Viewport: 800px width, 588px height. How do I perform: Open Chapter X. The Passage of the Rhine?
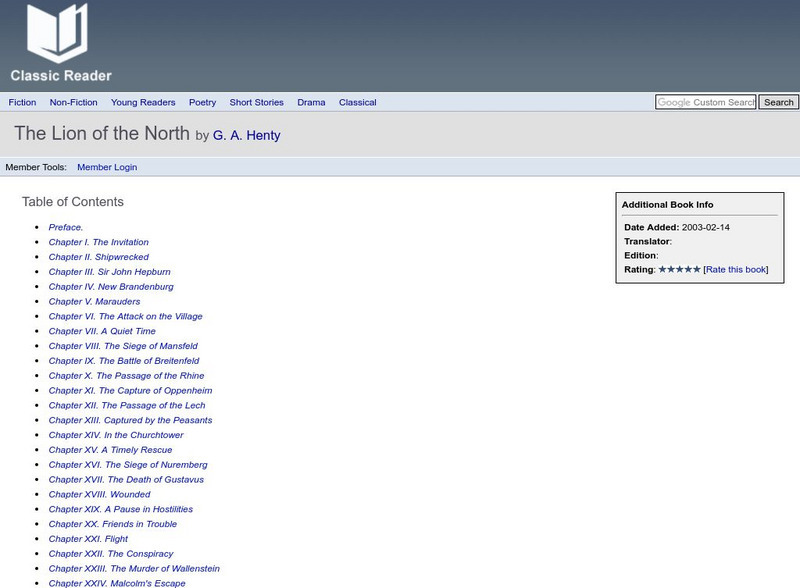(x=127, y=375)
